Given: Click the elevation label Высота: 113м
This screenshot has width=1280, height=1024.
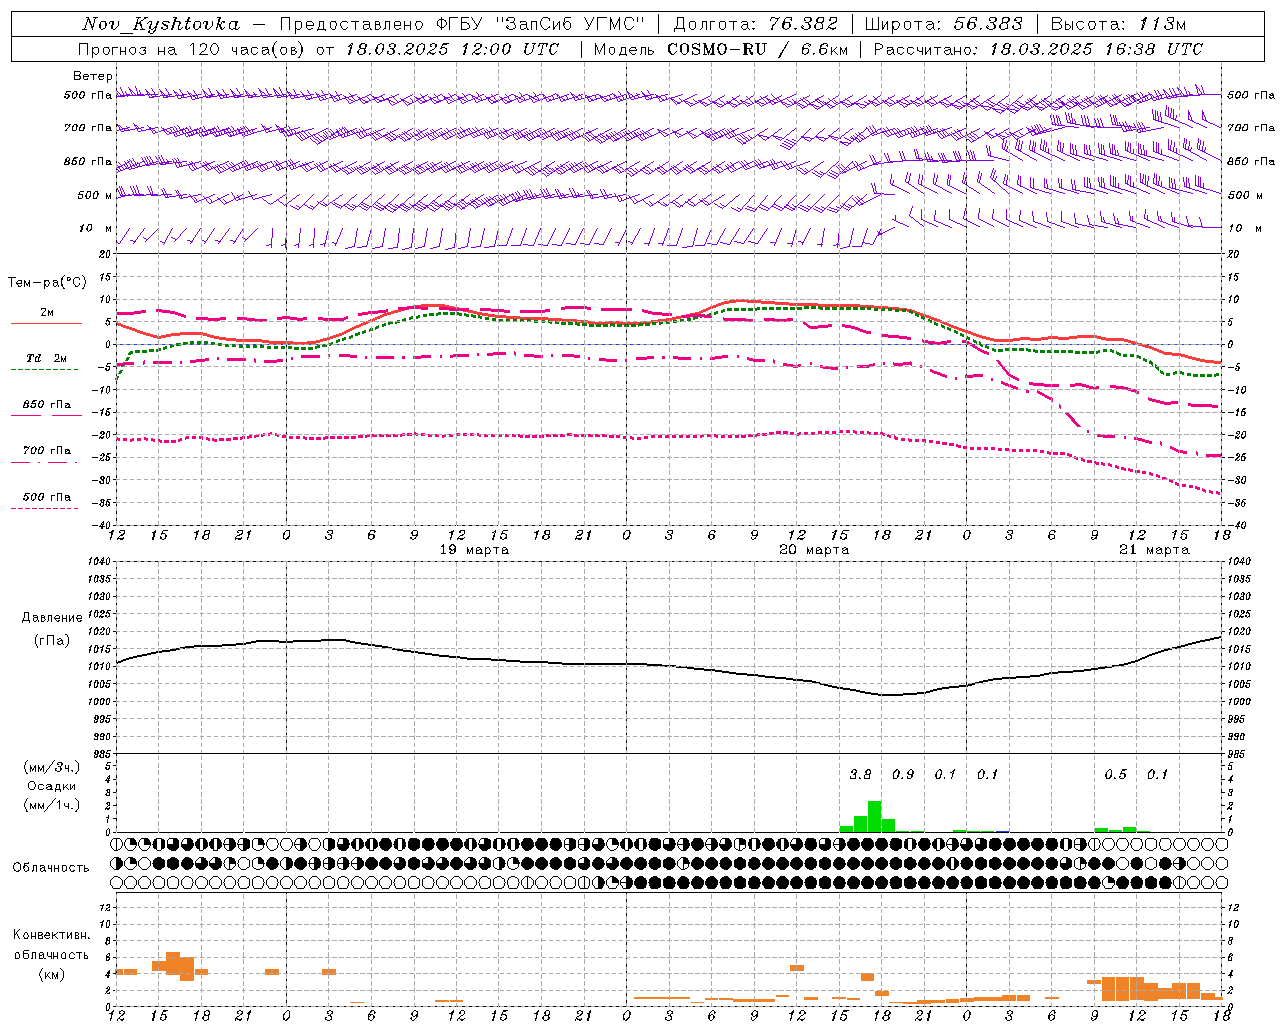Looking at the screenshot, I should [x=1118, y=24].
